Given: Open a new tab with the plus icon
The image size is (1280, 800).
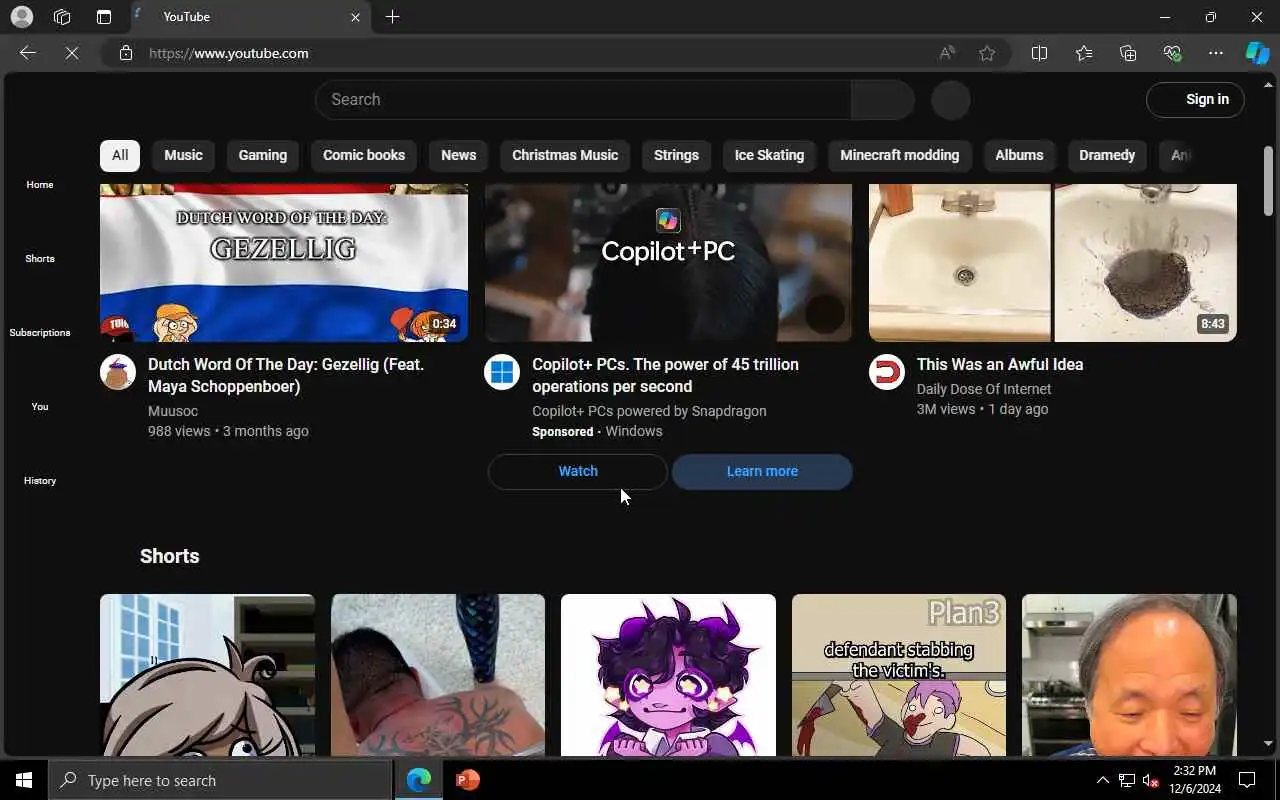Looking at the screenshot, I should pyautogui.click(x=393, y=17).
